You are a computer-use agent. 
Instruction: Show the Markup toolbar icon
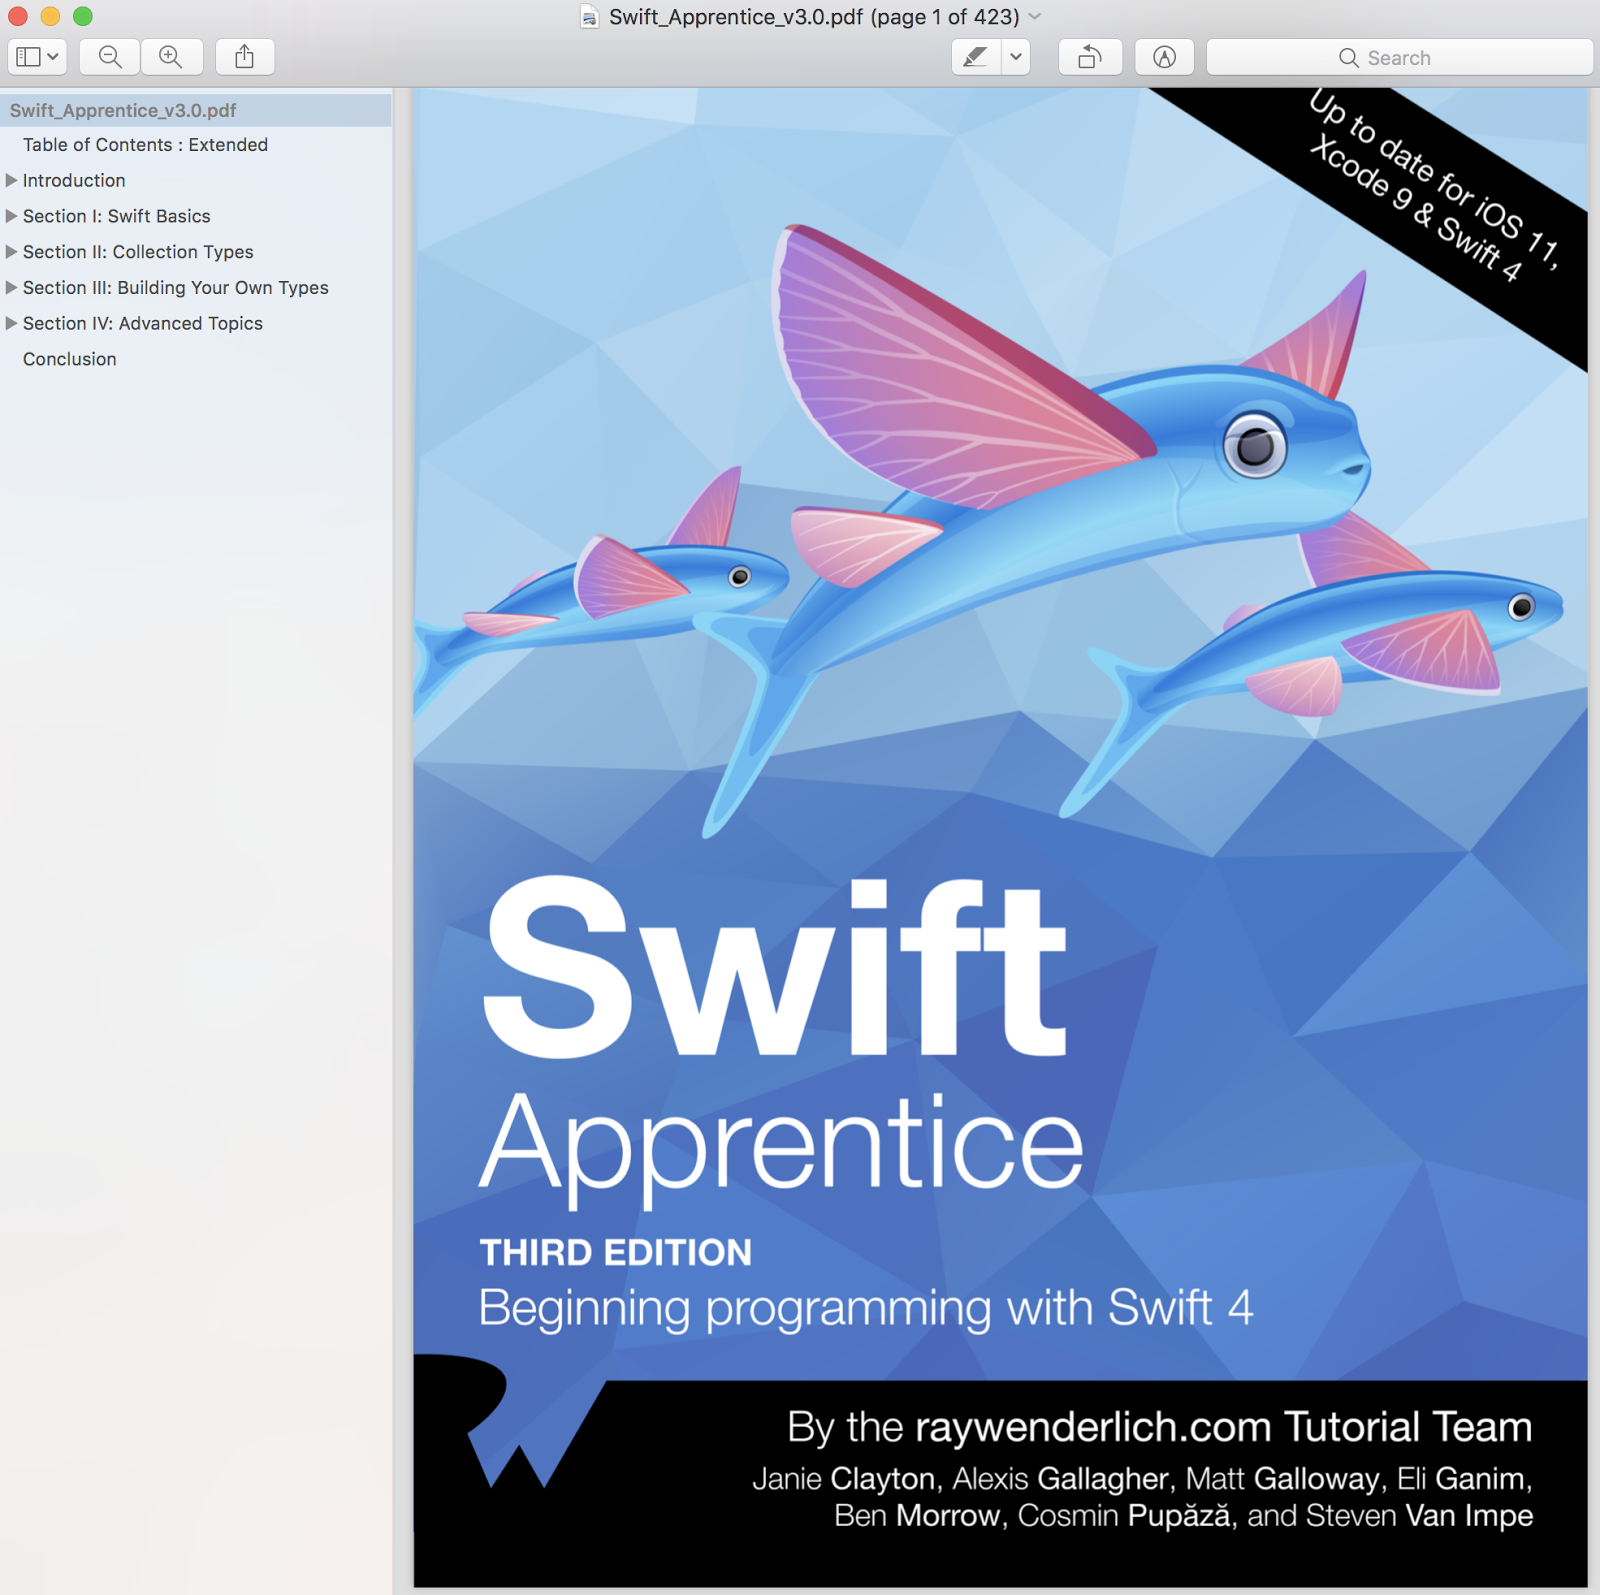[x=1164, y=57]
